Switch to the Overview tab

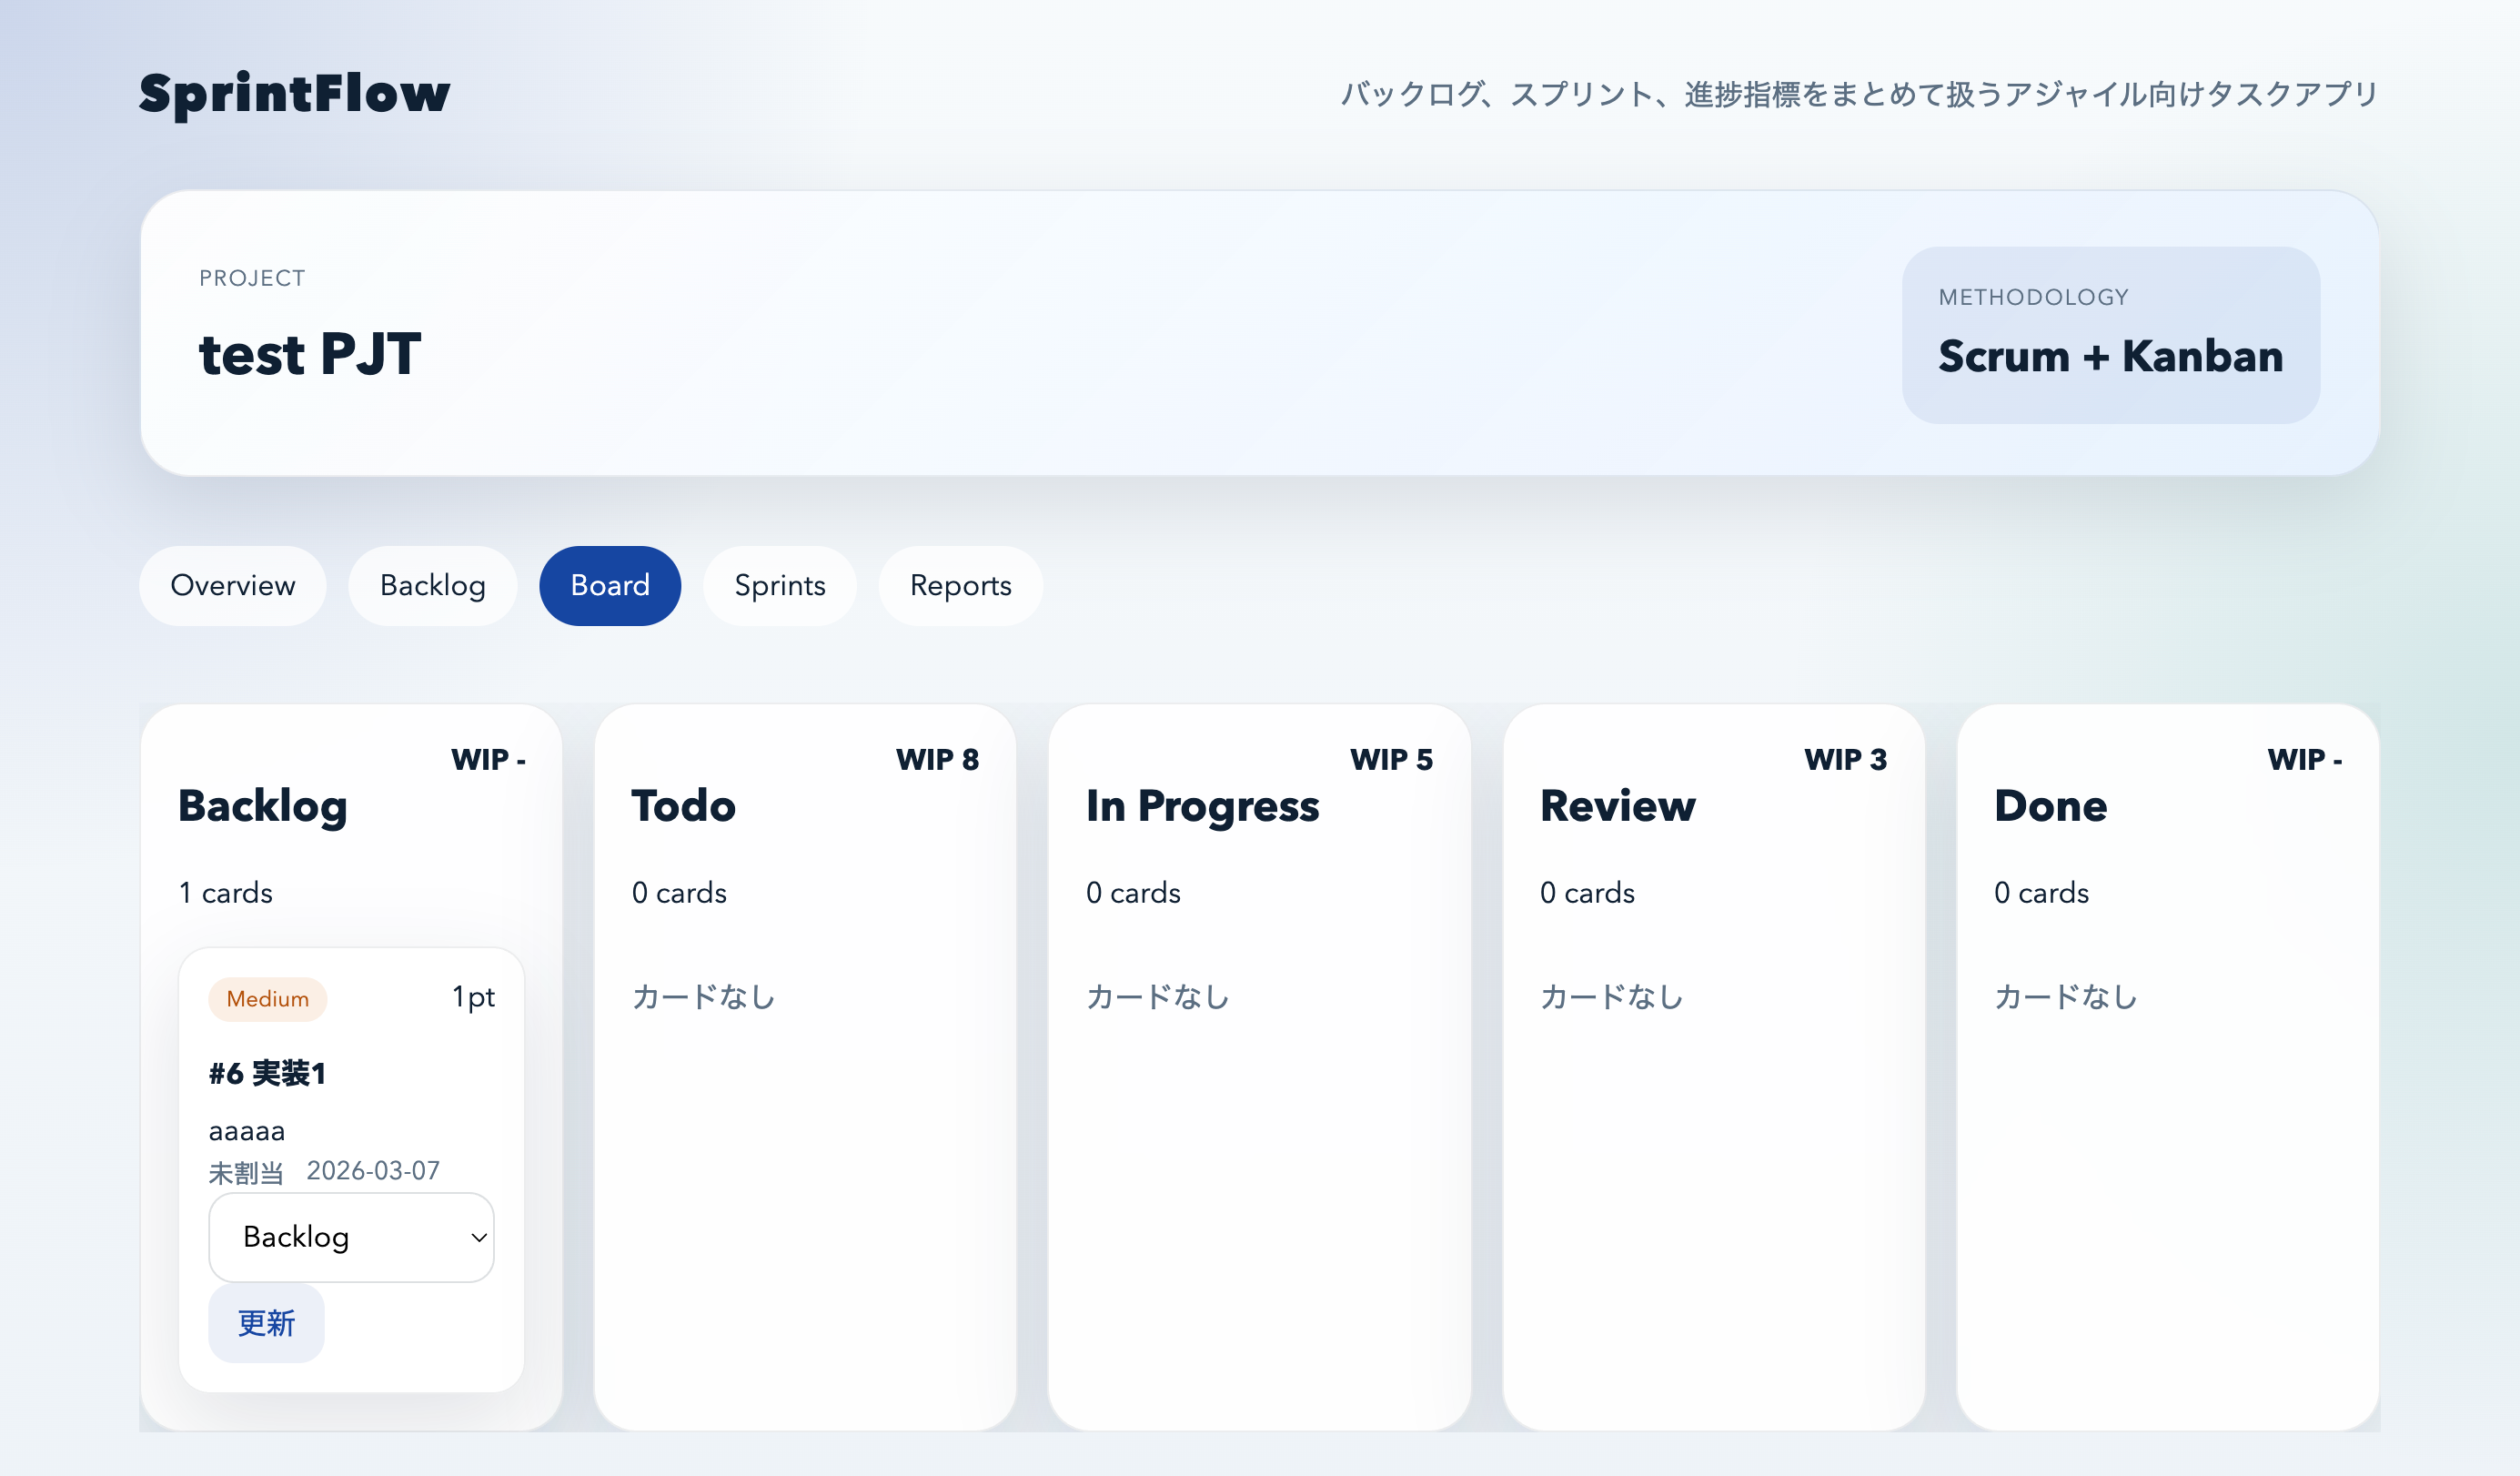[233, 586]
